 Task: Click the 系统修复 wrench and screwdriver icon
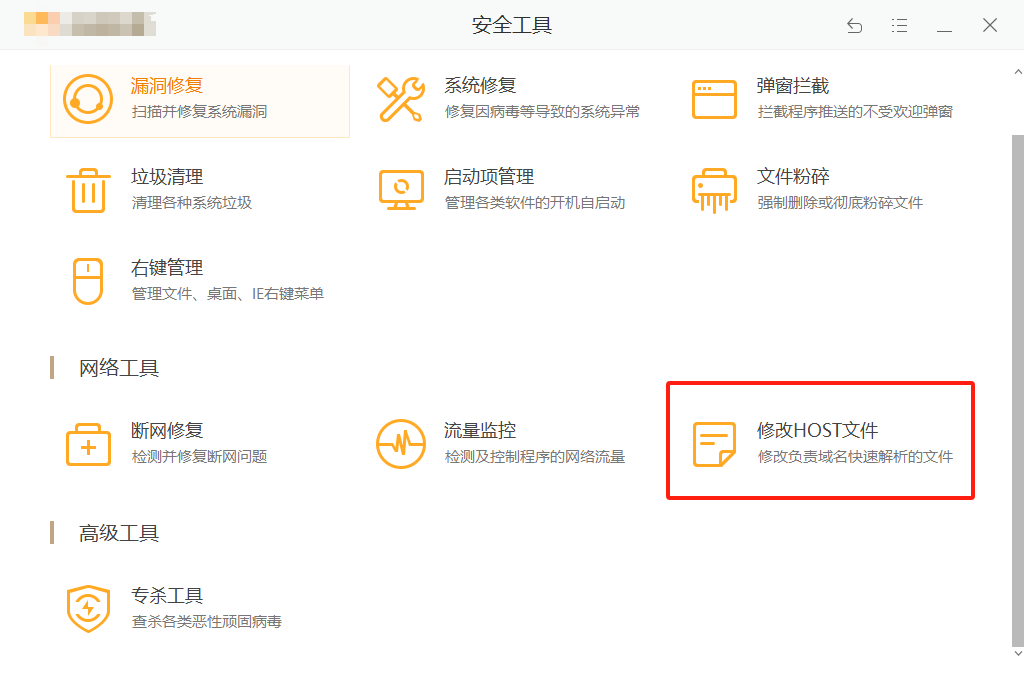pyautogui.click(x=401, y=99)
